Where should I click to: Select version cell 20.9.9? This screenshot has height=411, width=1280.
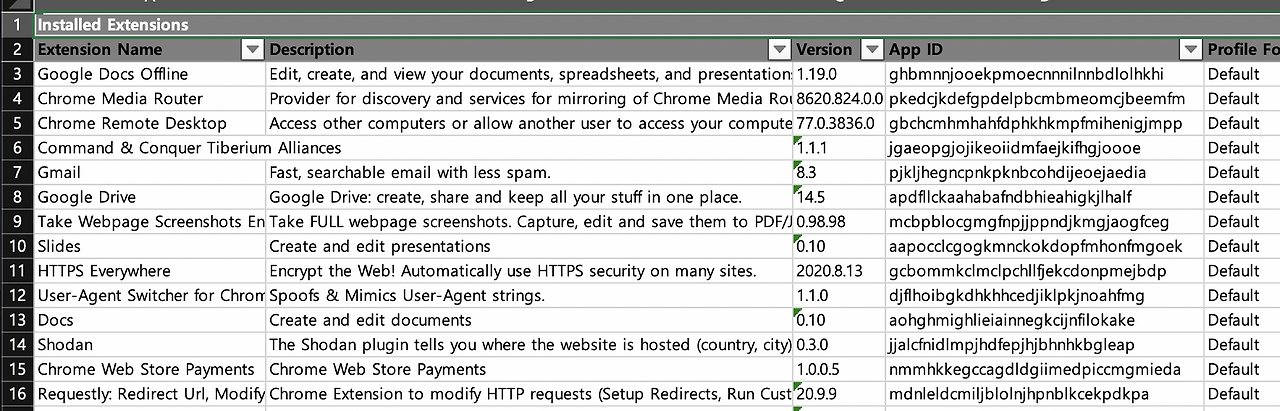(x=840, y=394)
